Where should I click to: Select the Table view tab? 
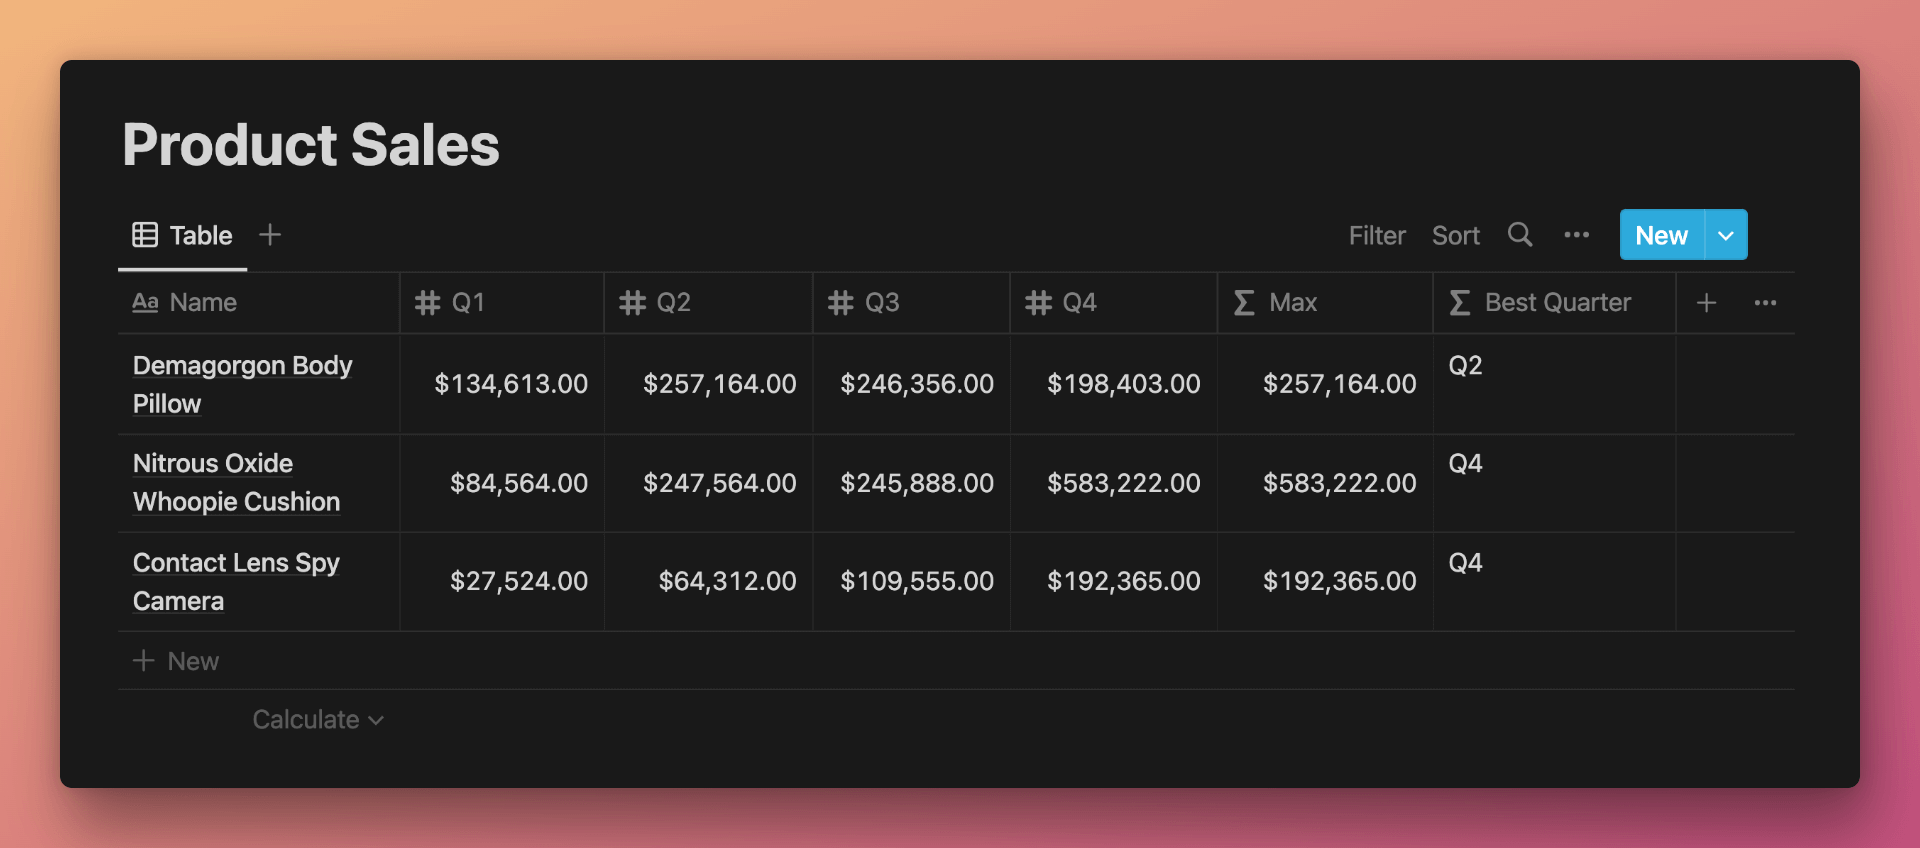183,235
